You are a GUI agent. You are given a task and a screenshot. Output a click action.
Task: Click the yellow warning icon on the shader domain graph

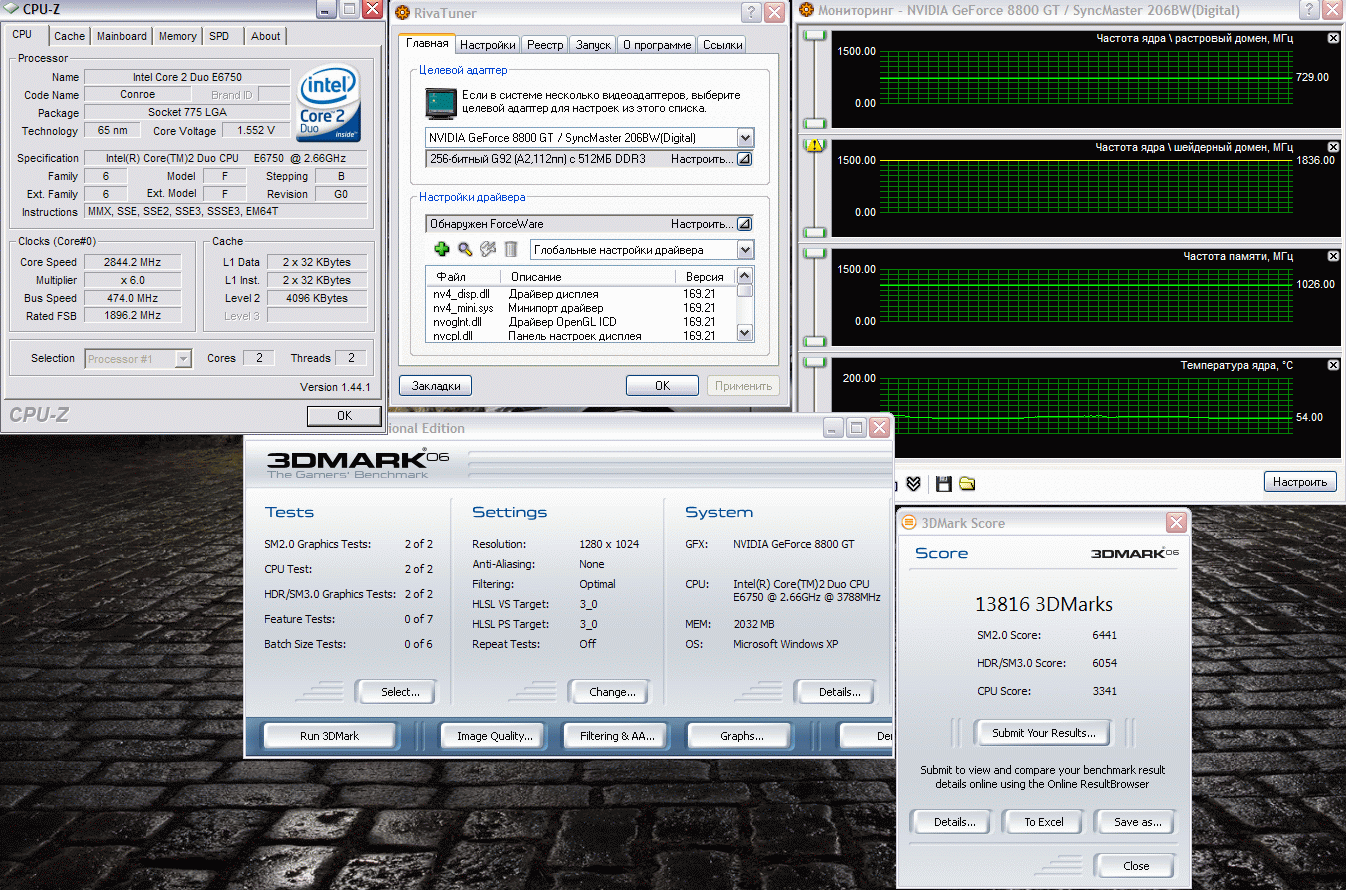(815, 146)
